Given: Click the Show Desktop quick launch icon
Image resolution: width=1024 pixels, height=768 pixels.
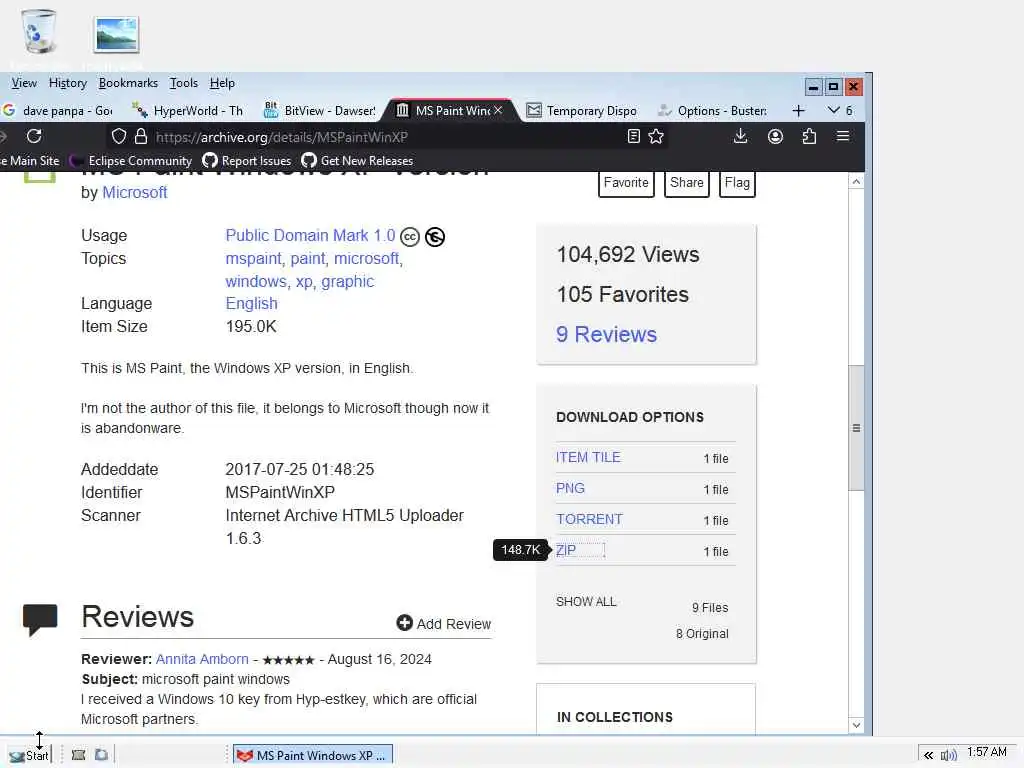Looking at the screenshot, I should (78, 755).
